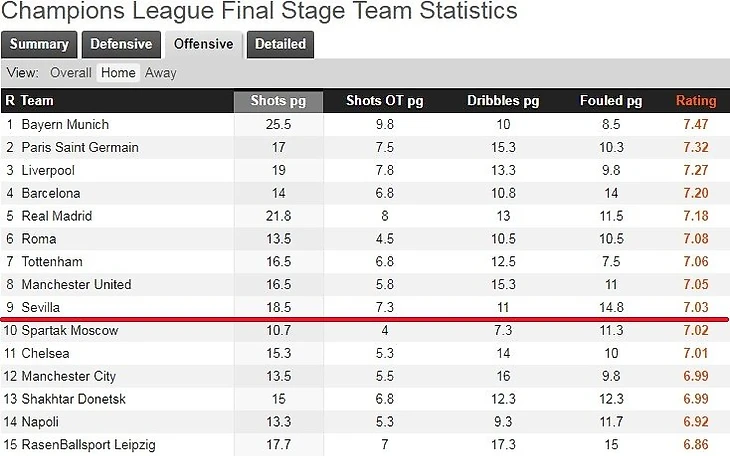Open the Detailed statistics tab

pyautogui.click(x=280, y=45)
